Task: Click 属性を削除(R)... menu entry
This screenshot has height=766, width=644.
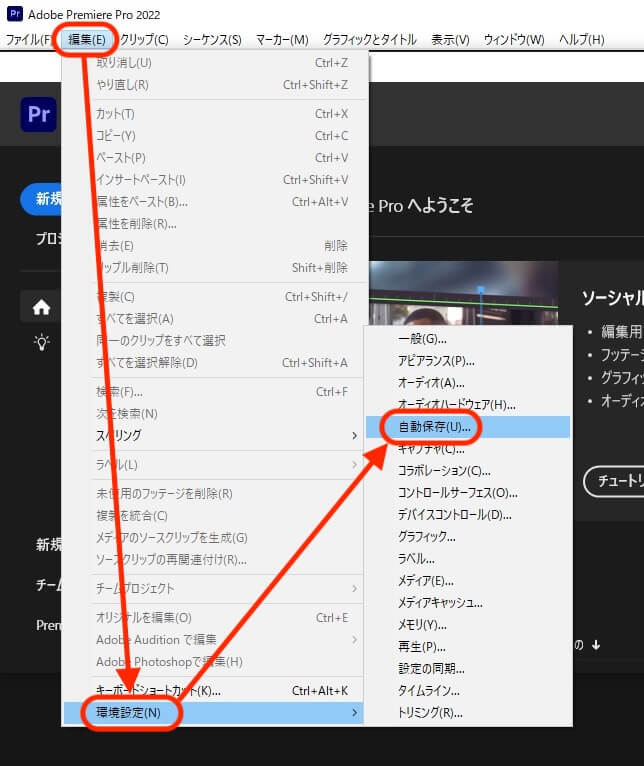Action: tap(214, 224)
